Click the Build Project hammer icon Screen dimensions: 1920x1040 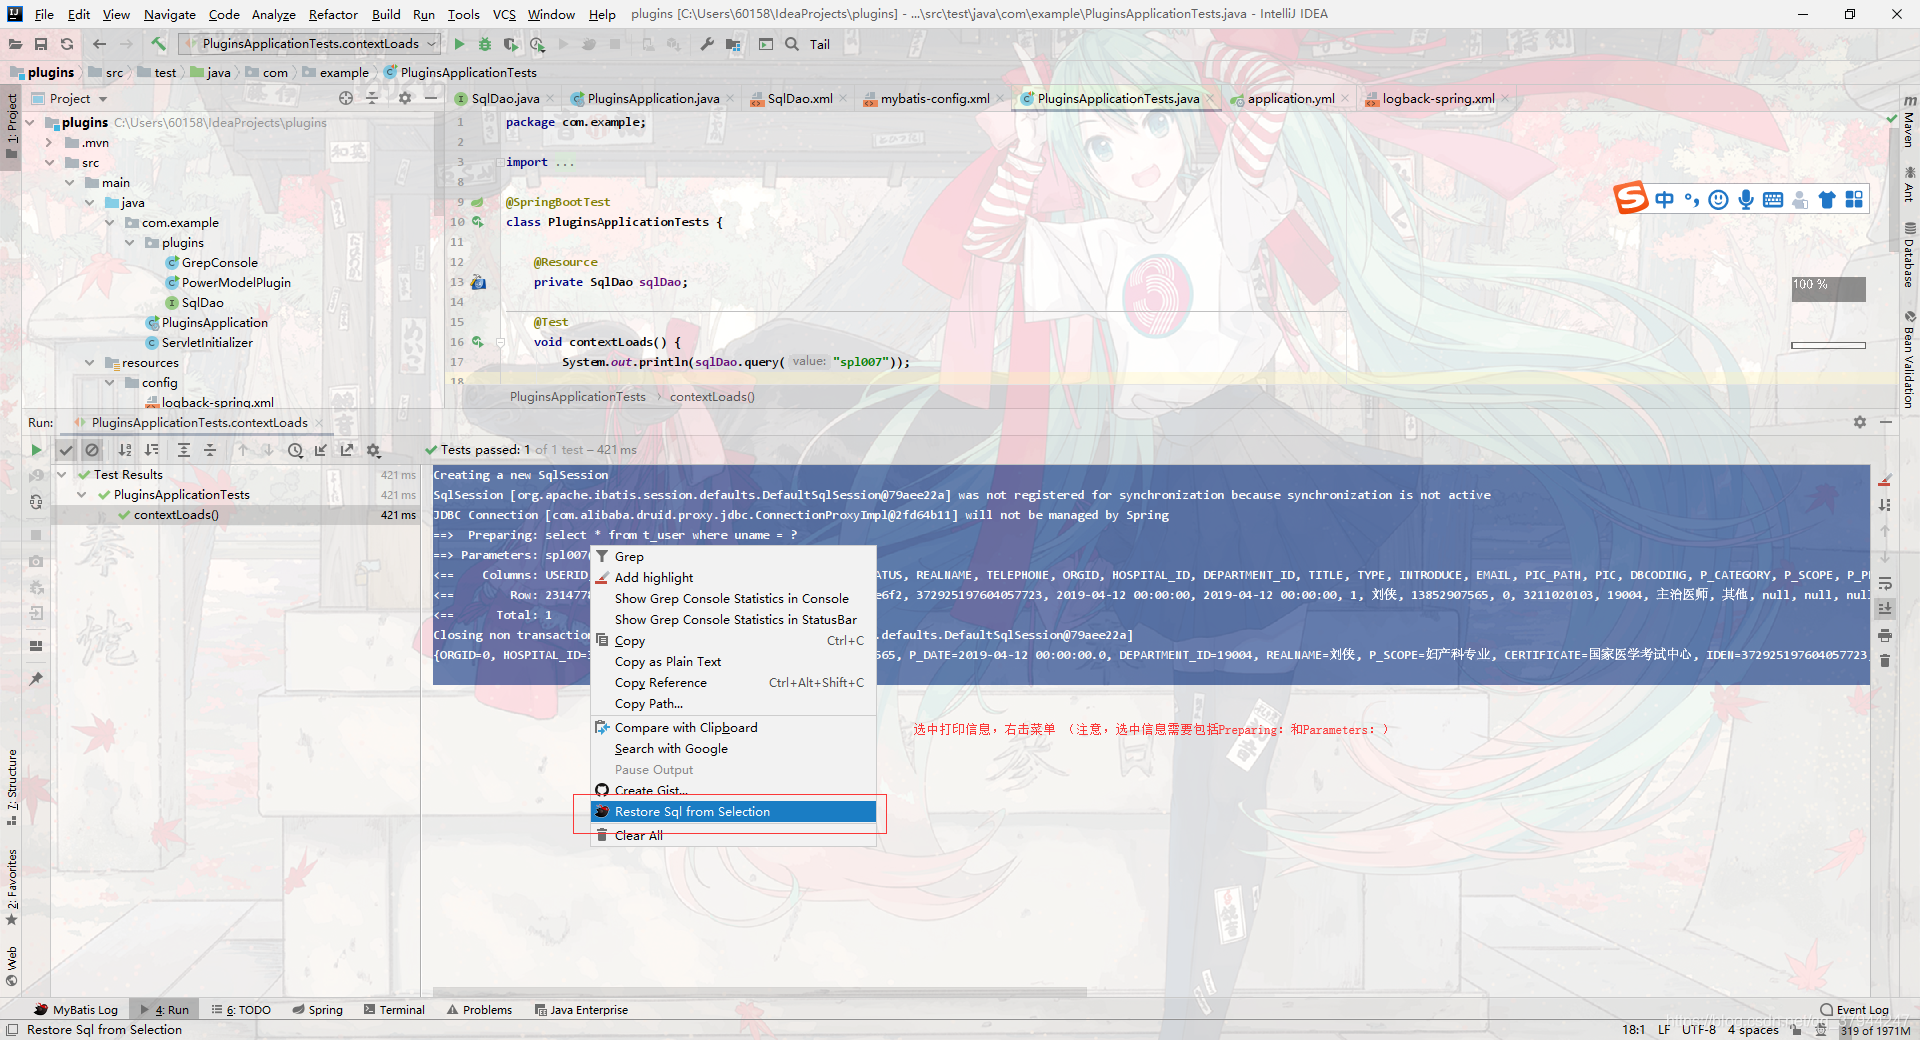tap(158, 44)
